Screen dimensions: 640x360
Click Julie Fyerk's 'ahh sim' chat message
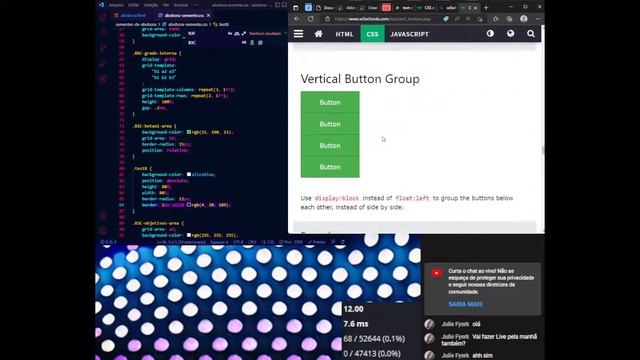(x=482, y=356)
